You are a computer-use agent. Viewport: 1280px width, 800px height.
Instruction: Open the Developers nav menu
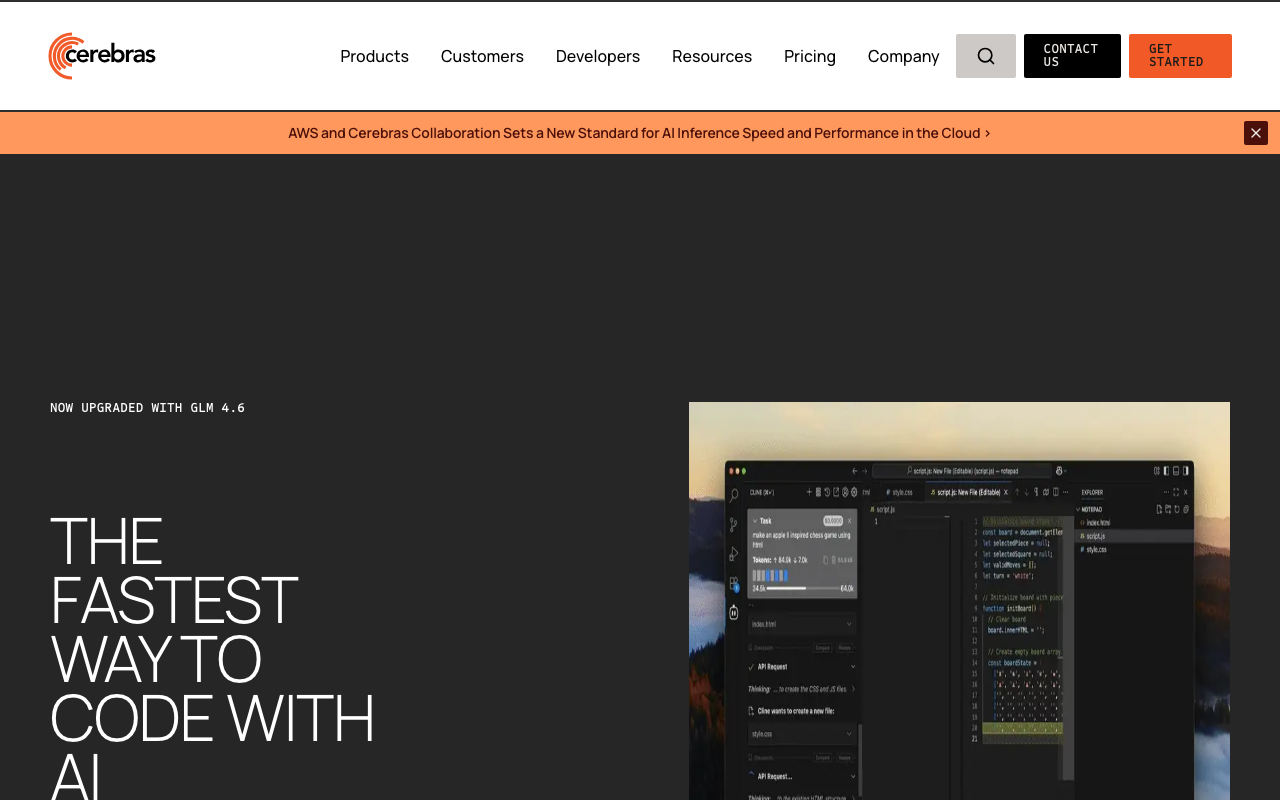597,56
